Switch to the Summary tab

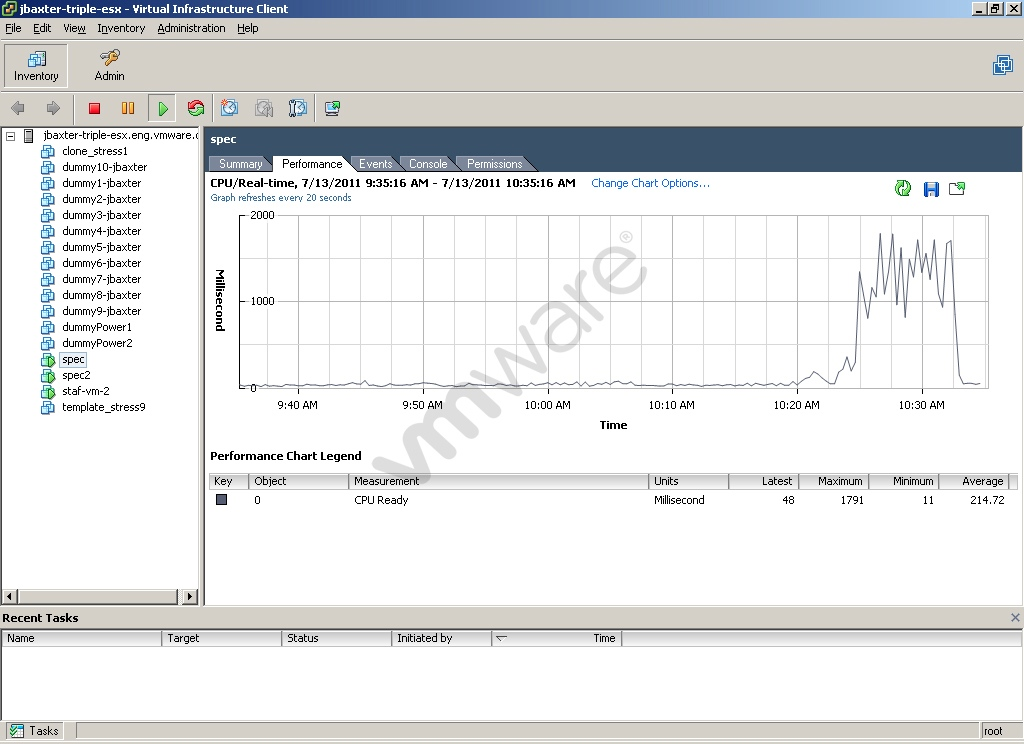point(240,164)
